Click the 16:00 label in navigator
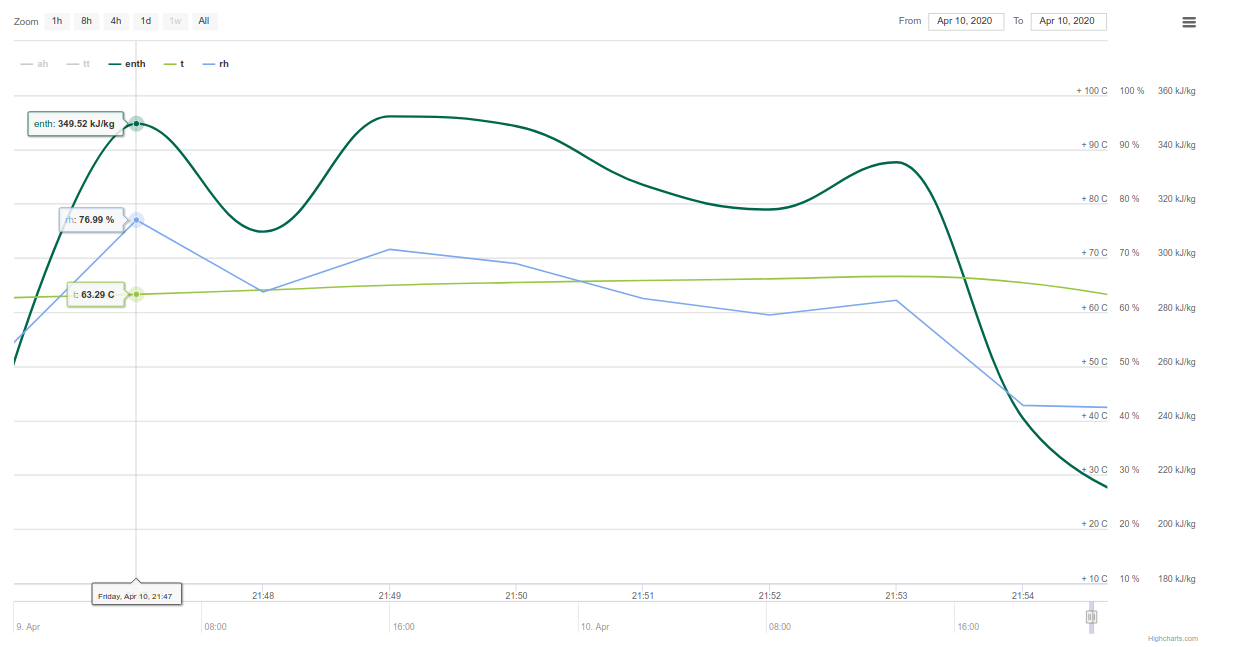This screenshot has width=1248, height=647. [x=404, y=627]
